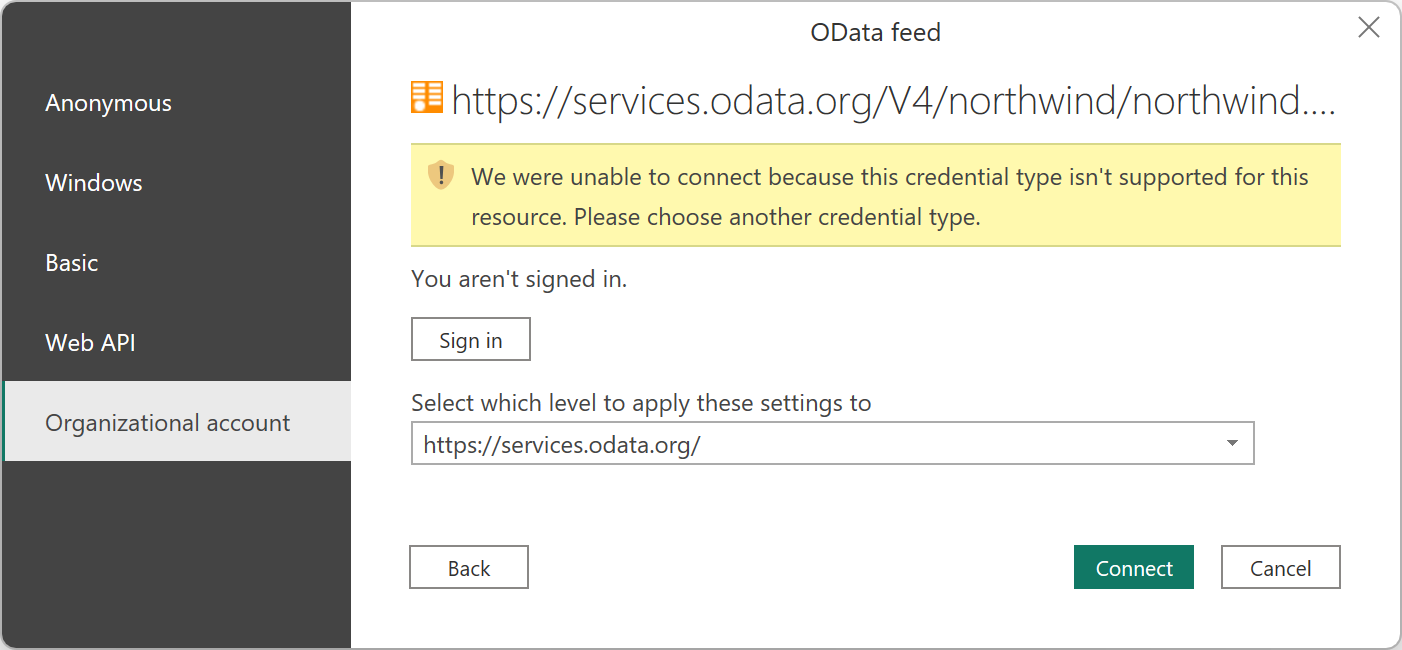
Task: Select the Windows credential type
Action: [x=93, y=182]
